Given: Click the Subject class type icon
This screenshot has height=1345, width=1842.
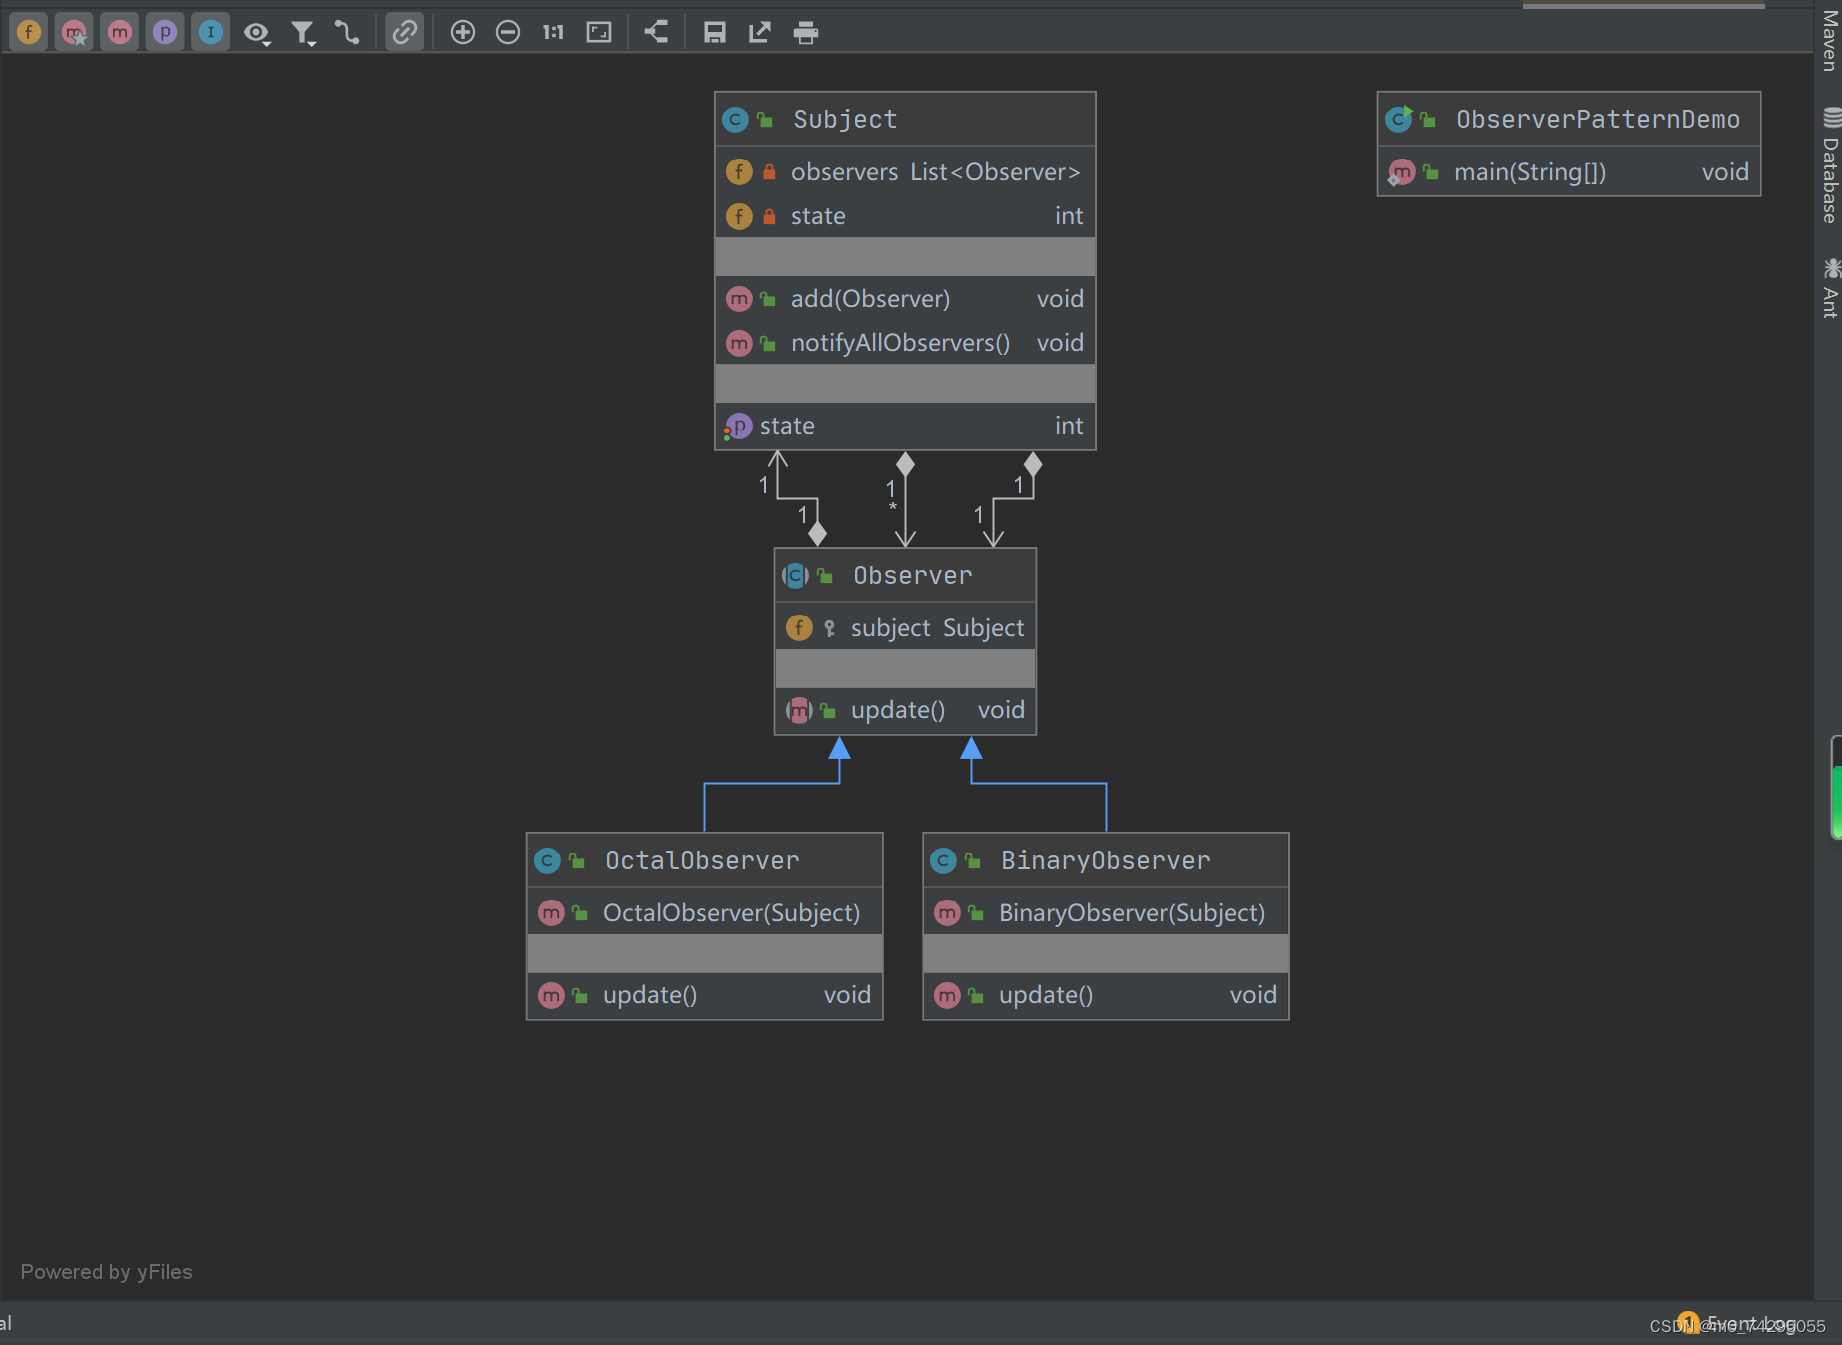Looking at the screenshot, I should (735, 120).
